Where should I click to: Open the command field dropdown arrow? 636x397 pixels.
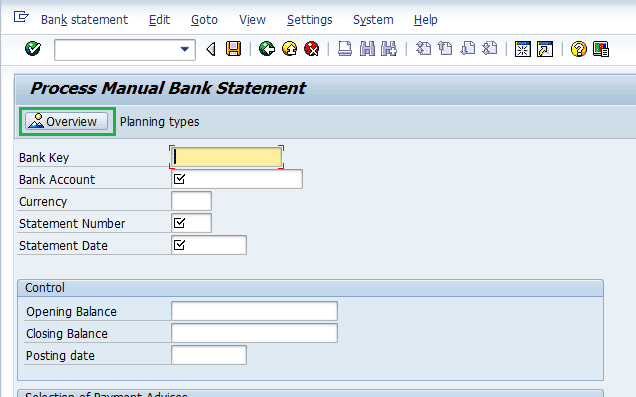click(185, 49)
